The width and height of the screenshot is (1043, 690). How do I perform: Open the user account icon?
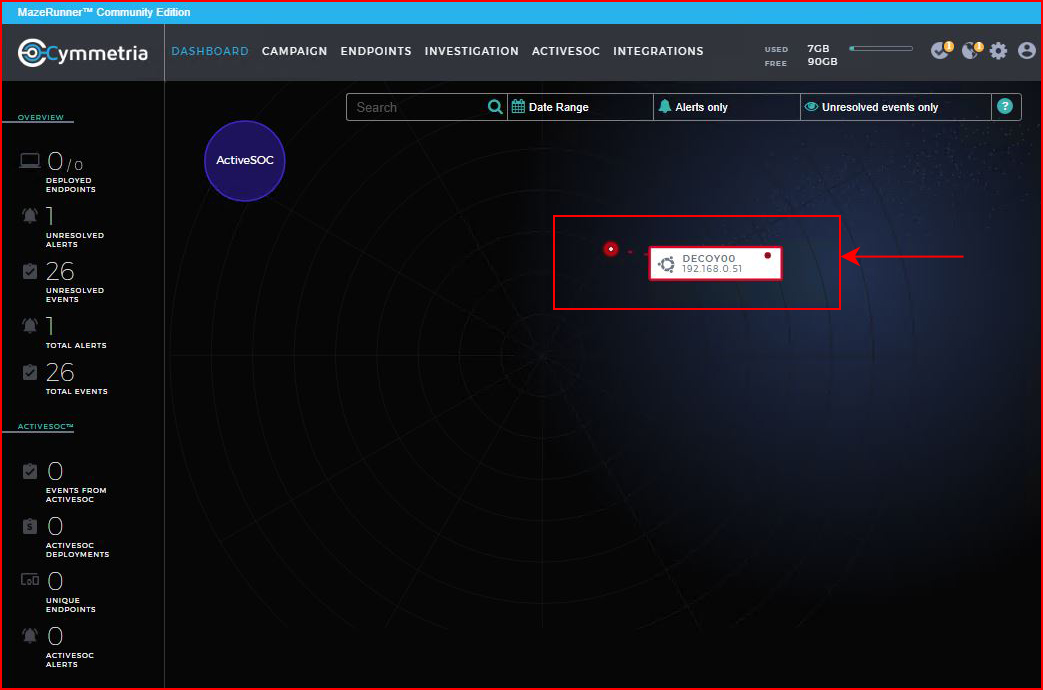[x=1026, y=51]
